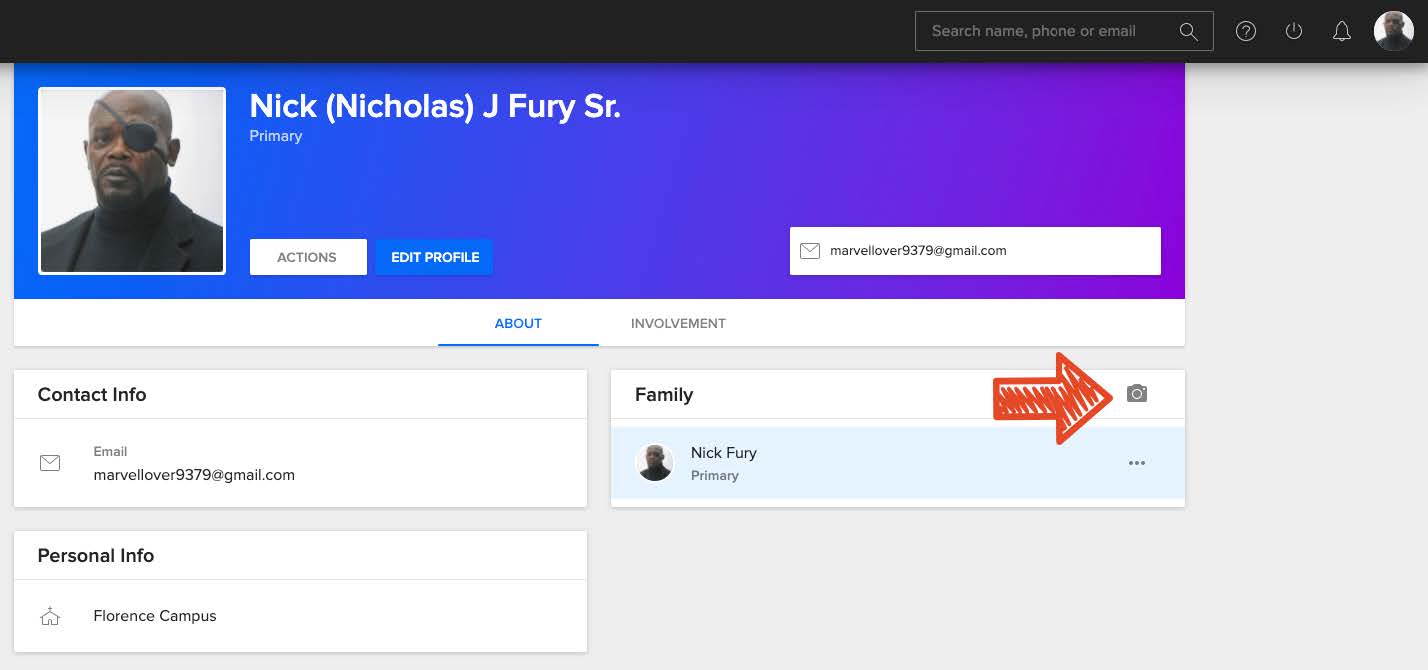The width and height of the screenshot is (1428, 670).
Task: Click Primary label under profile name
Action: point(276,136)
